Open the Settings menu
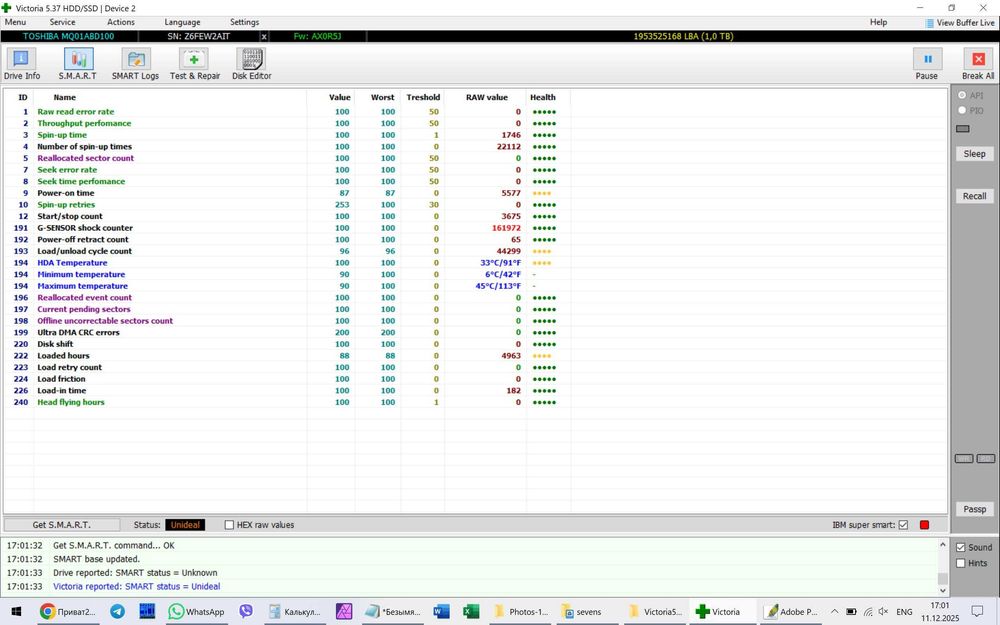Screen dimensions: 1000x625 (244, 22)
